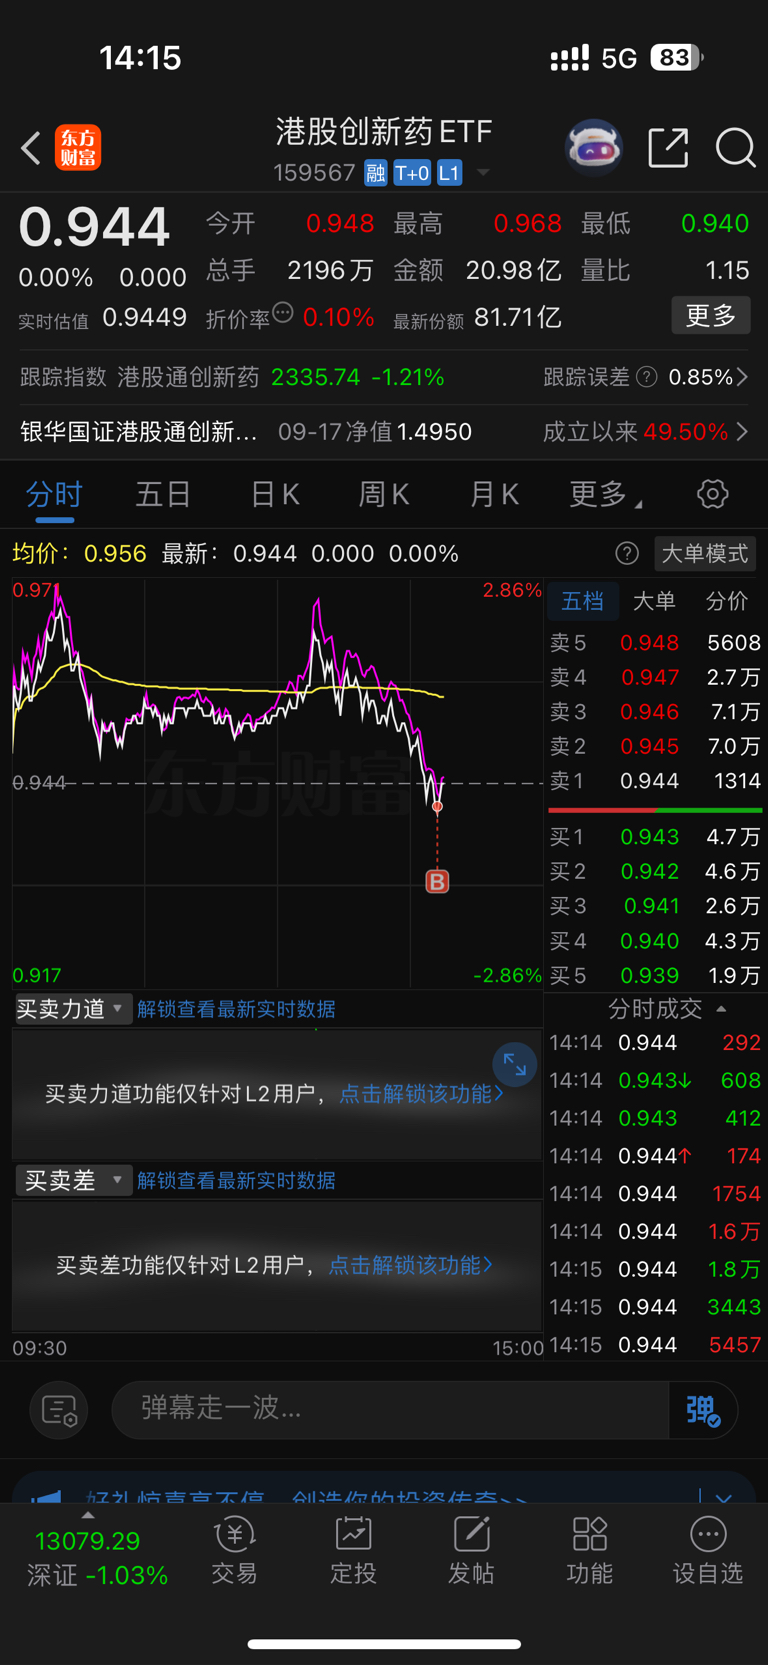This screenshot has width=769, height=1665.
Task: Tap the buy-sell ratio red-green bar
Action: [x=656, y=810]
